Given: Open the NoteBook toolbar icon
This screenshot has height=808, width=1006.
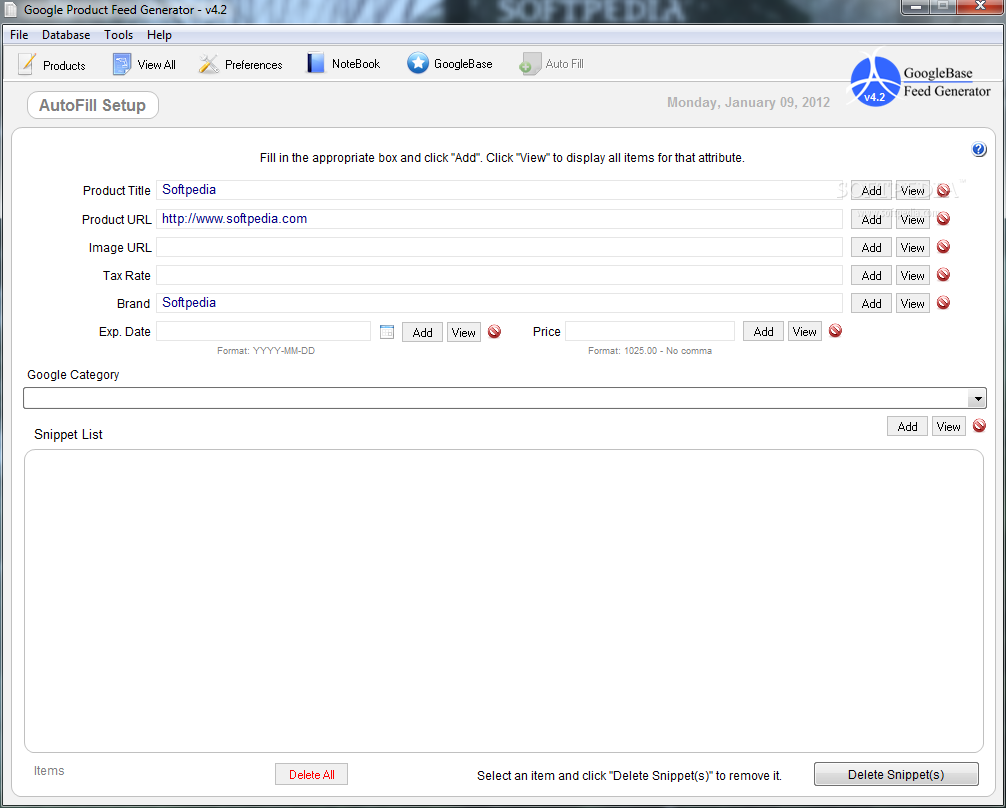Looking at the screenshot, I should (x=315, y=64).
